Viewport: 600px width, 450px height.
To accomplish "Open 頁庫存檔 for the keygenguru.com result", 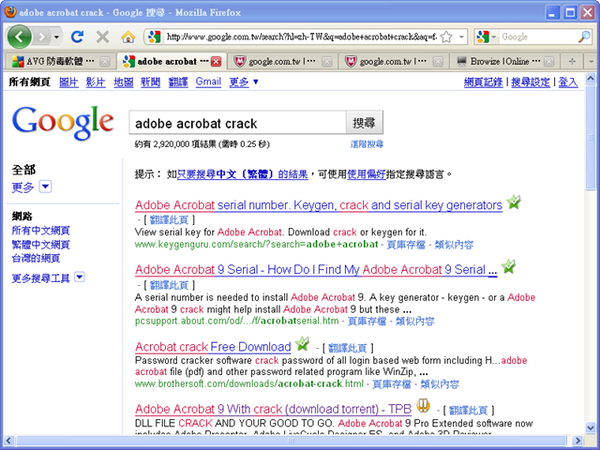I will (406, 245).
